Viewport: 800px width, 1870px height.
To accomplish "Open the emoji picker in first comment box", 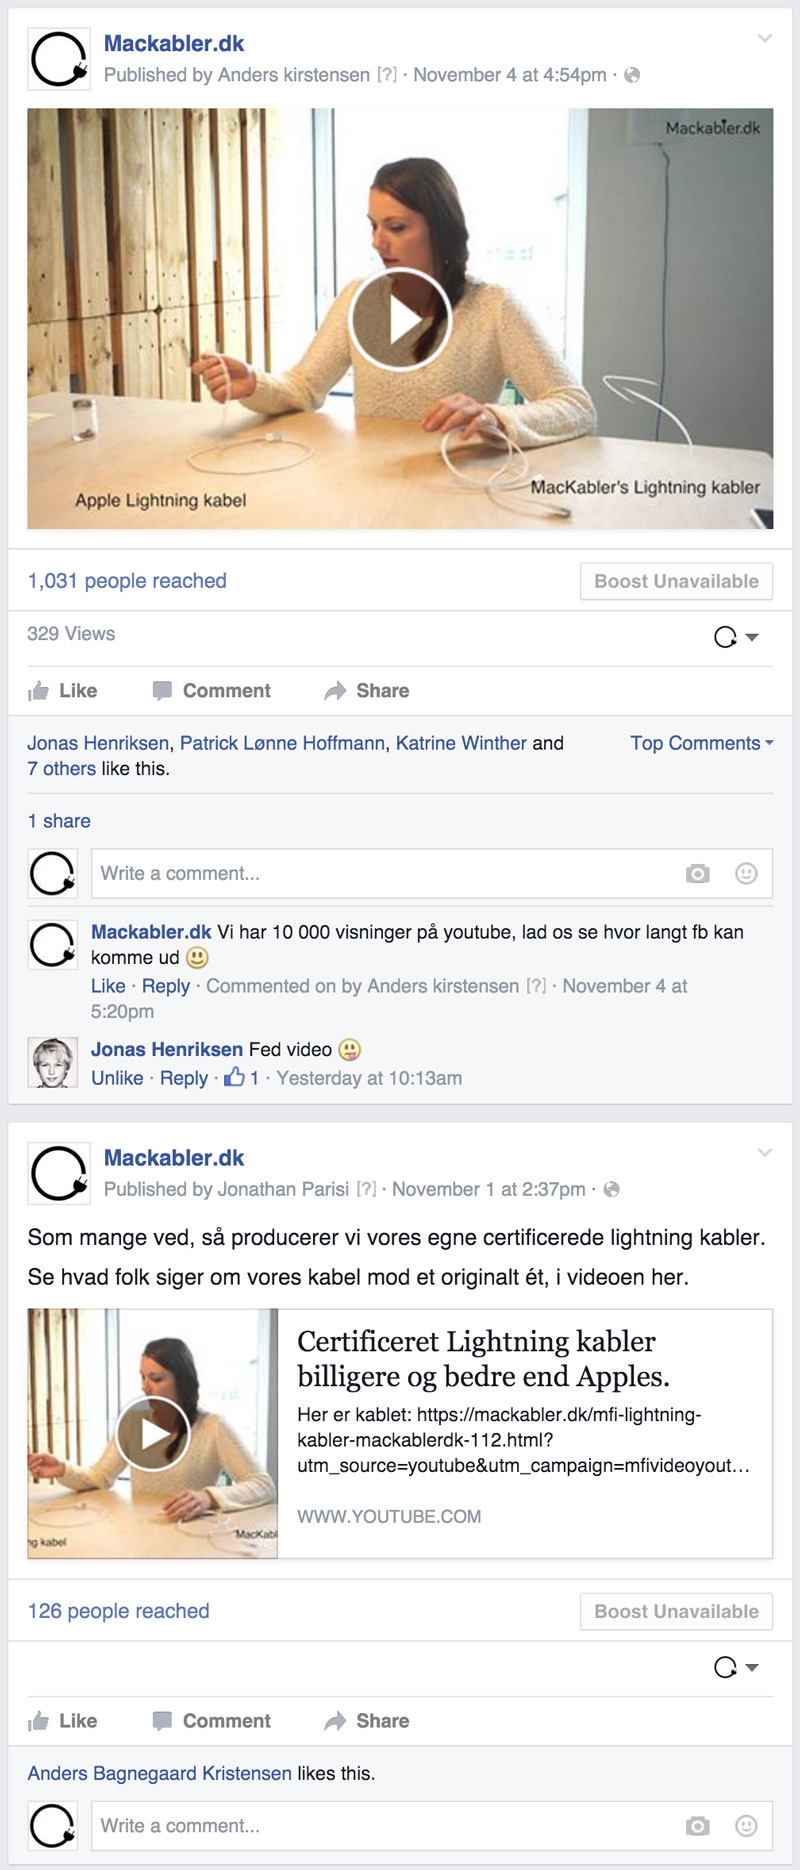I will 746,874.
